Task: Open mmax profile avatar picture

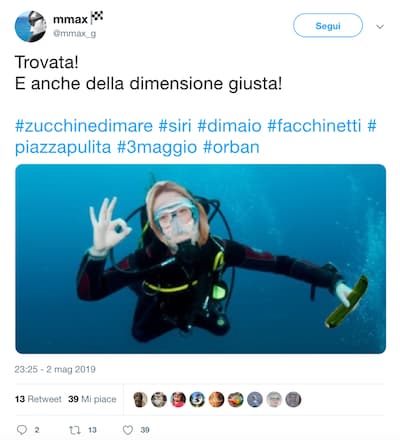Action: pos(30,26)
